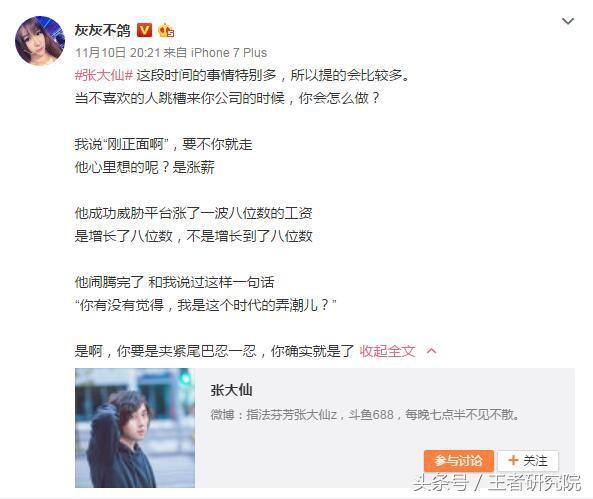The height and width of the screenshot is (499, 593).
Task: Follow the topic with +关注 button
Action: (528, 461)
